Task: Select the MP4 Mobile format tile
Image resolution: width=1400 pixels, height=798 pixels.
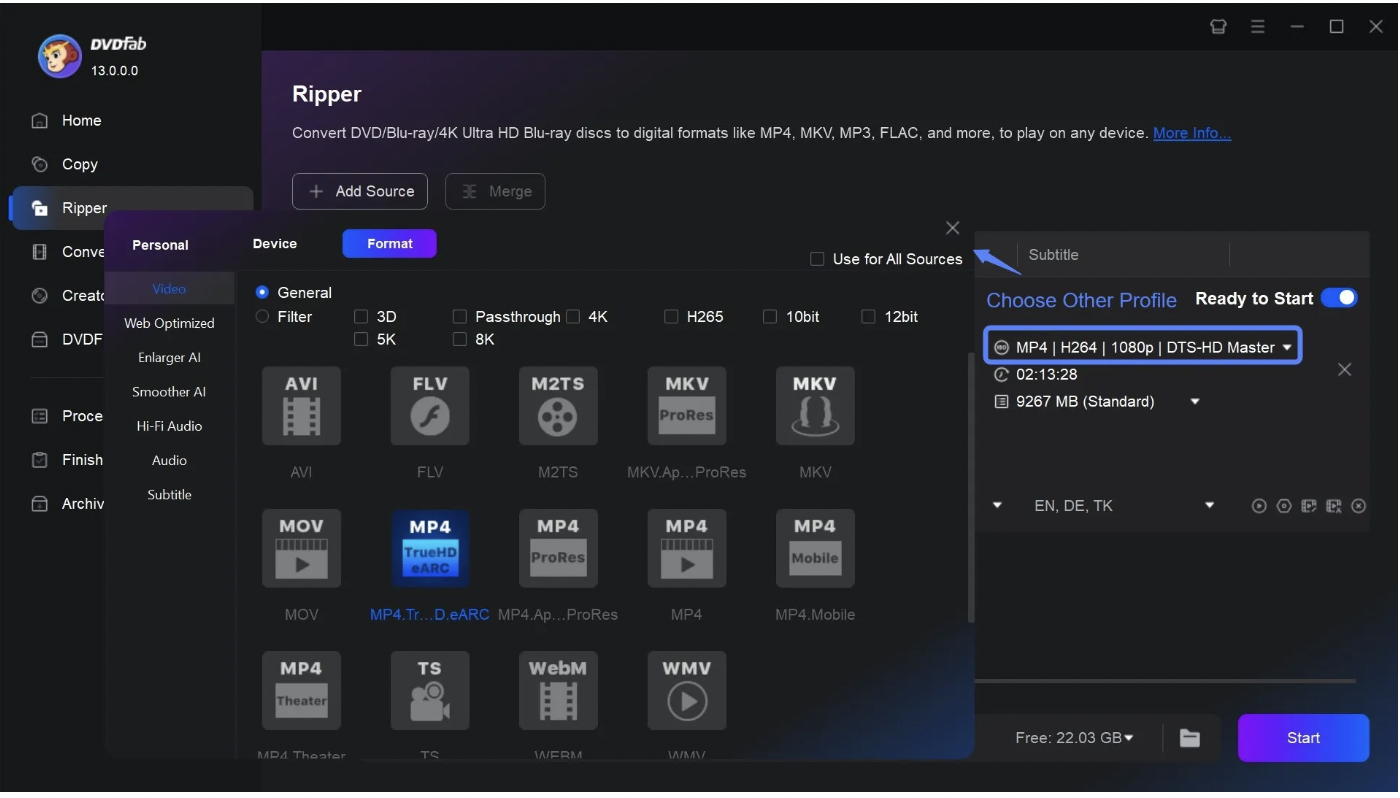Action: [x=815, y=548]
